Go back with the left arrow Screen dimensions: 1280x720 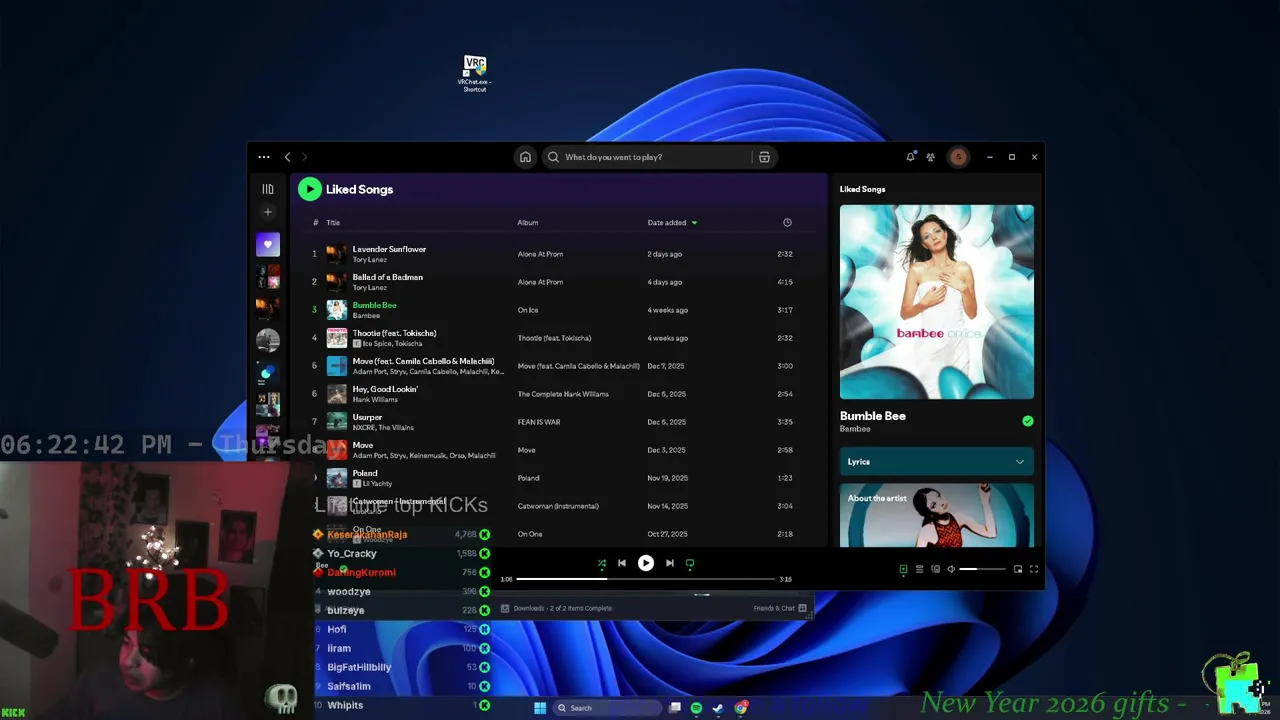(287, 157)
